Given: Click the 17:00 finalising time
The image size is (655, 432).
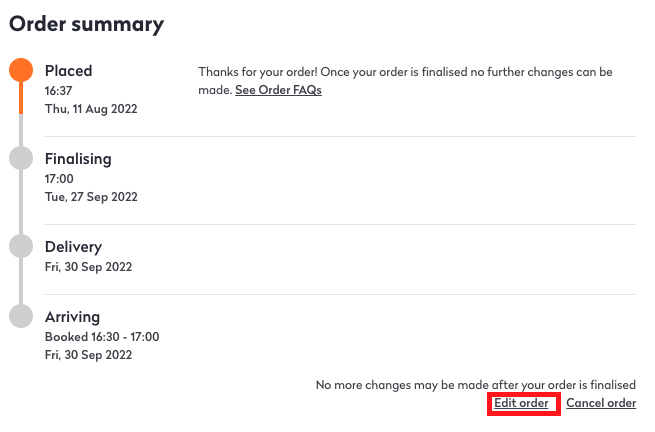Looking at the screenshot, I should pyautogui.click(x=59, y=178).
